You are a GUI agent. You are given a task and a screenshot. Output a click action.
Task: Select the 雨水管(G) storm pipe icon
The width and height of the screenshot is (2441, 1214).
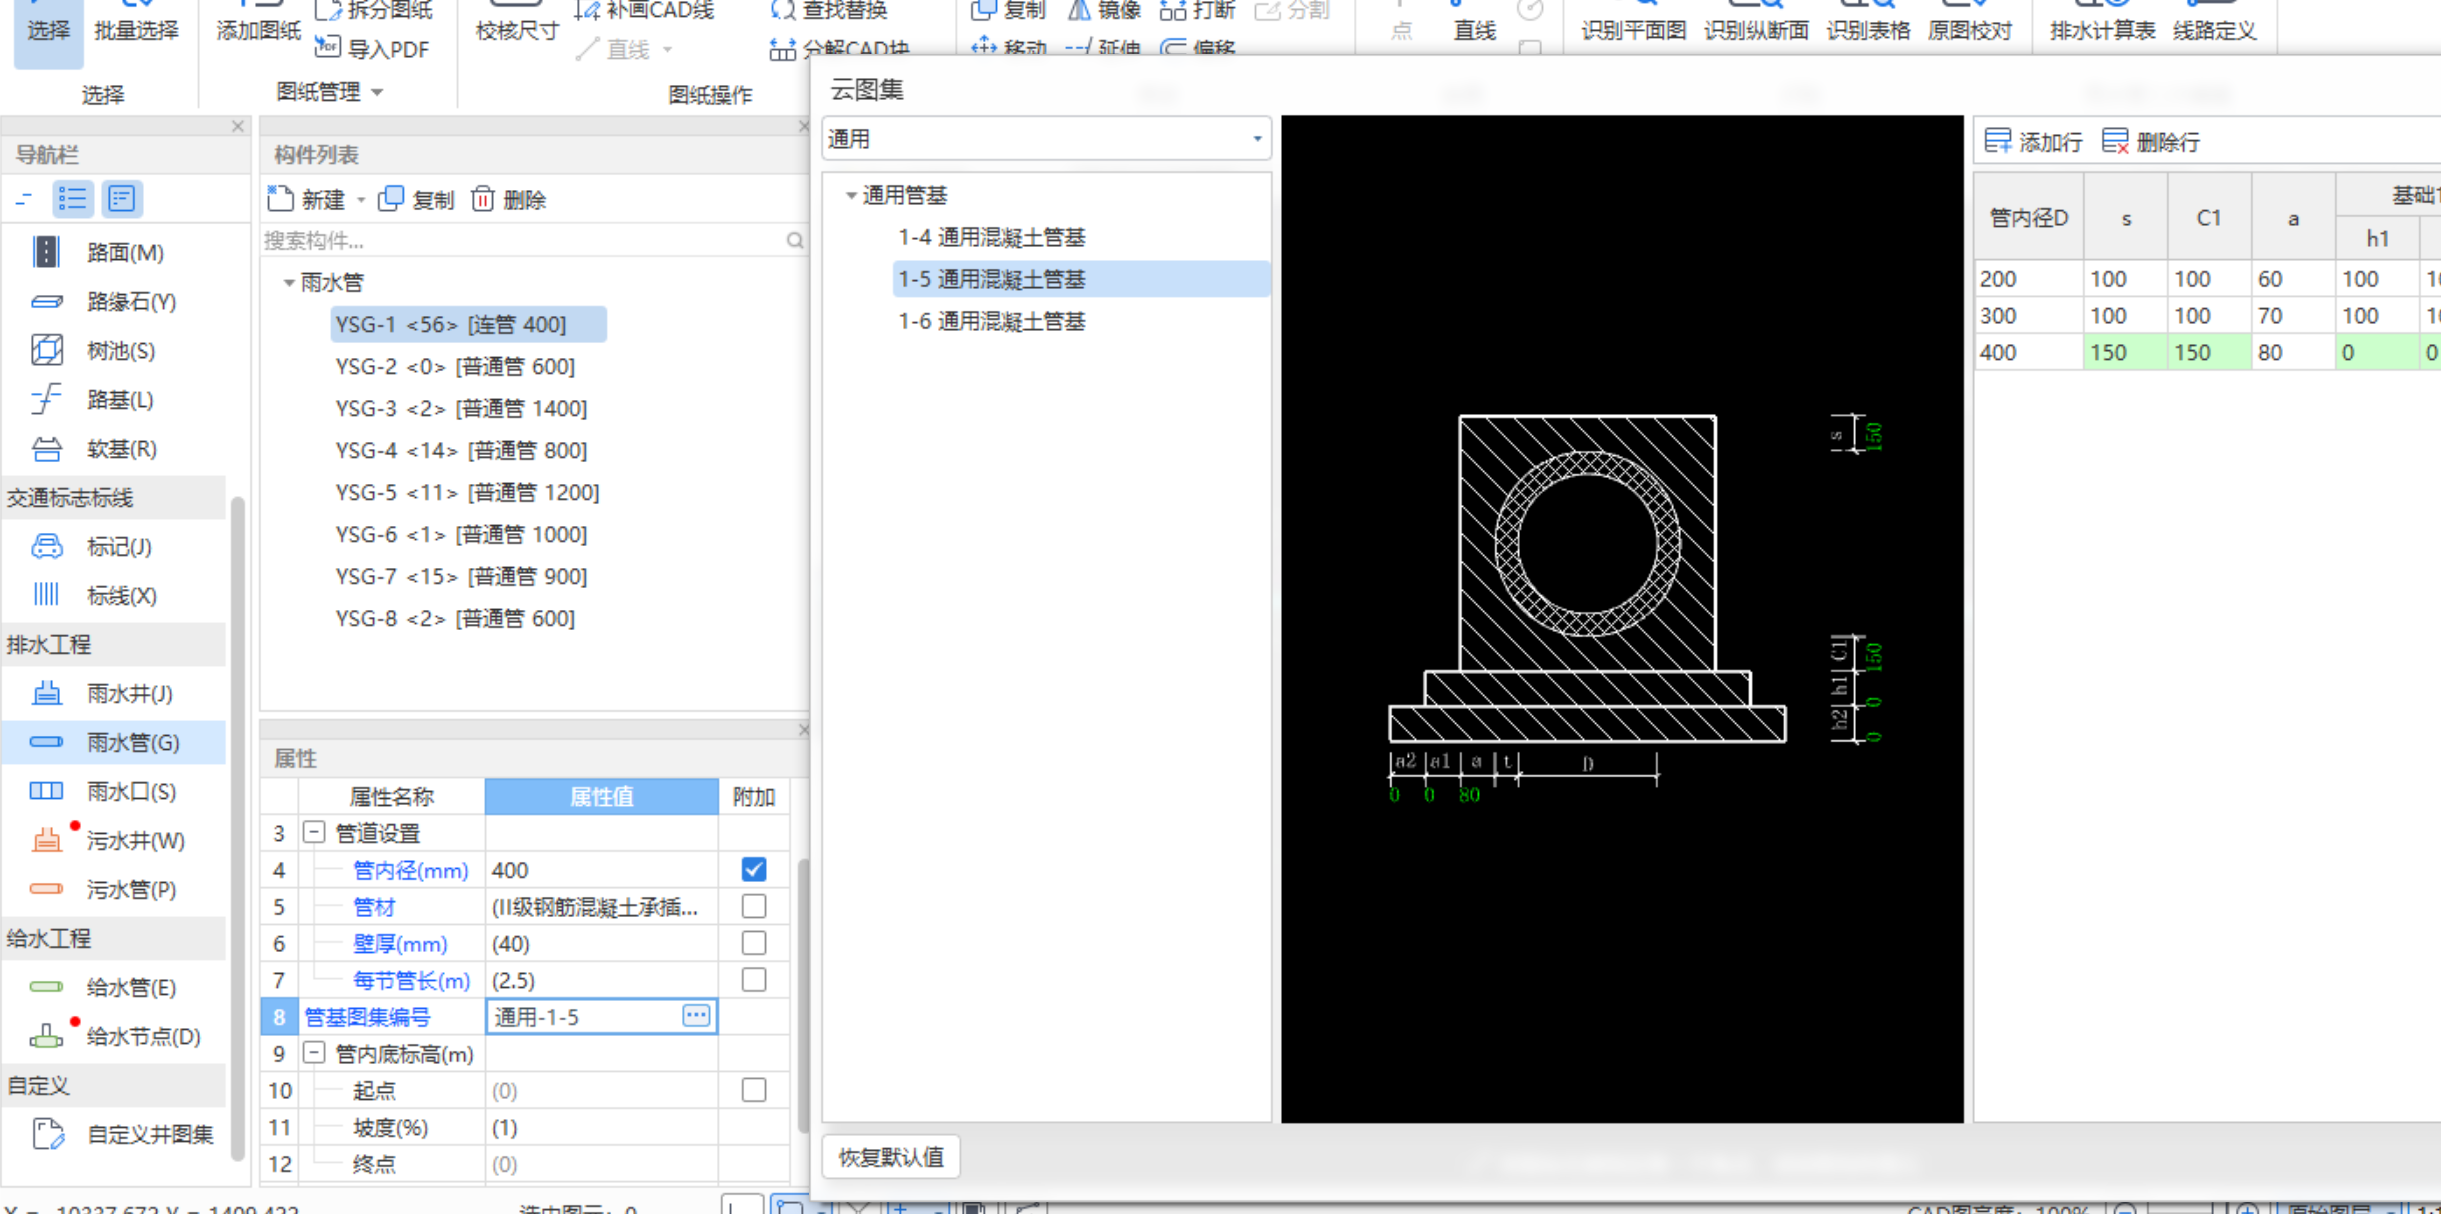pyautogui.click(x=46, y=742)
